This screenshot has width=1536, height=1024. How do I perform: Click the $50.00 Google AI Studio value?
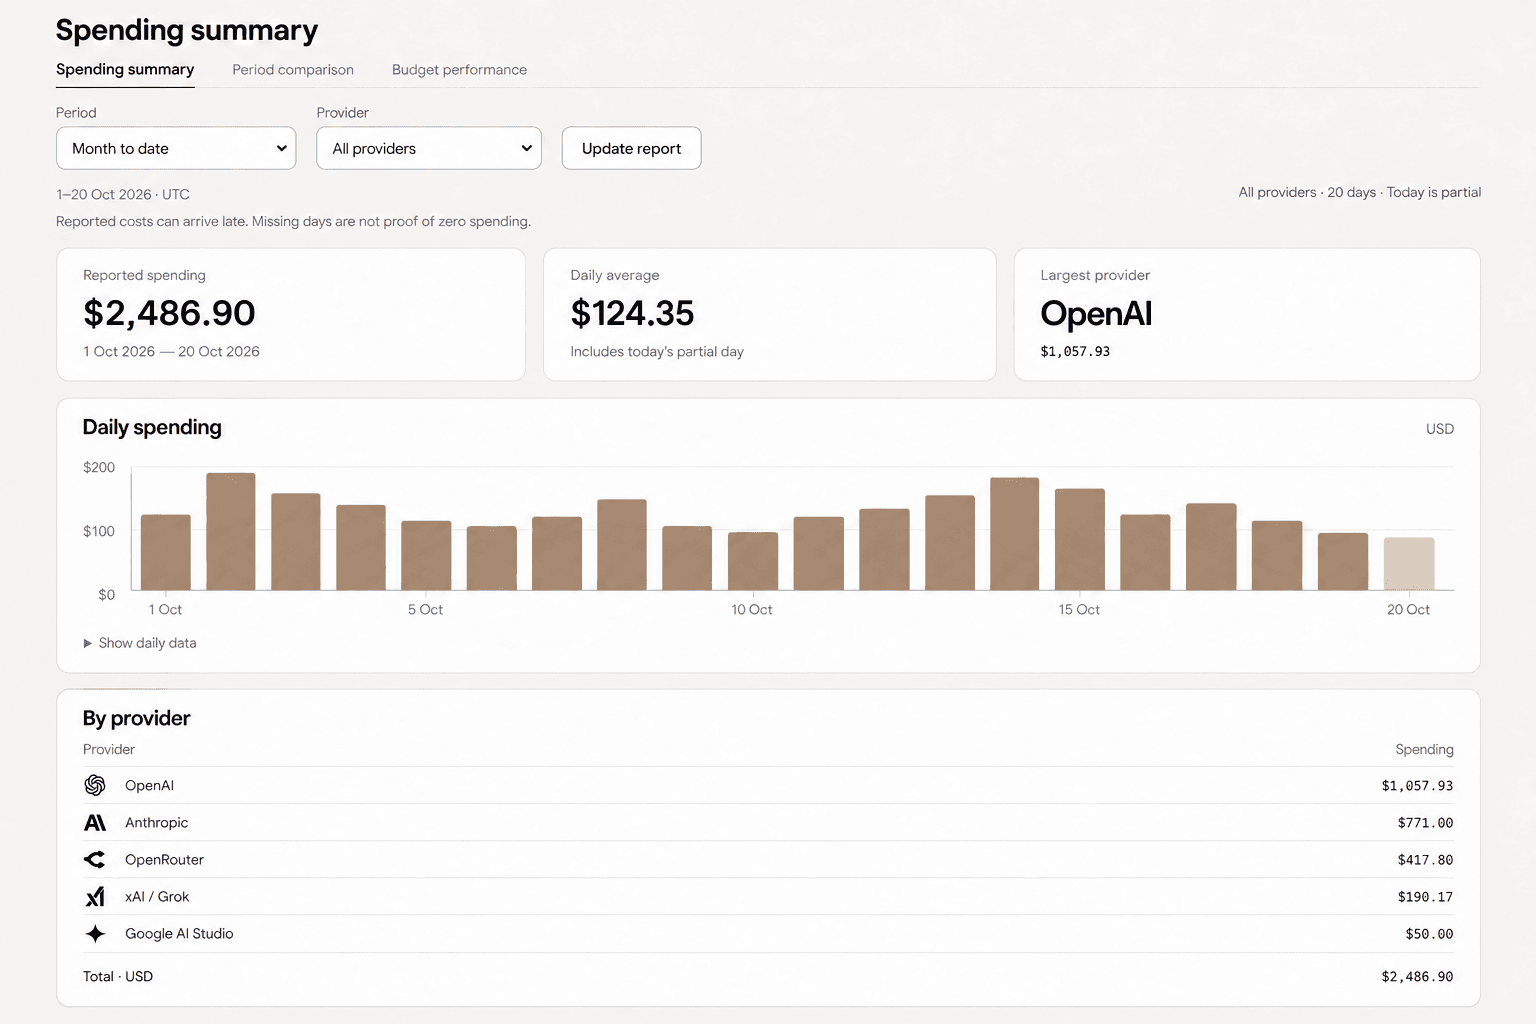pos(1429,934)
